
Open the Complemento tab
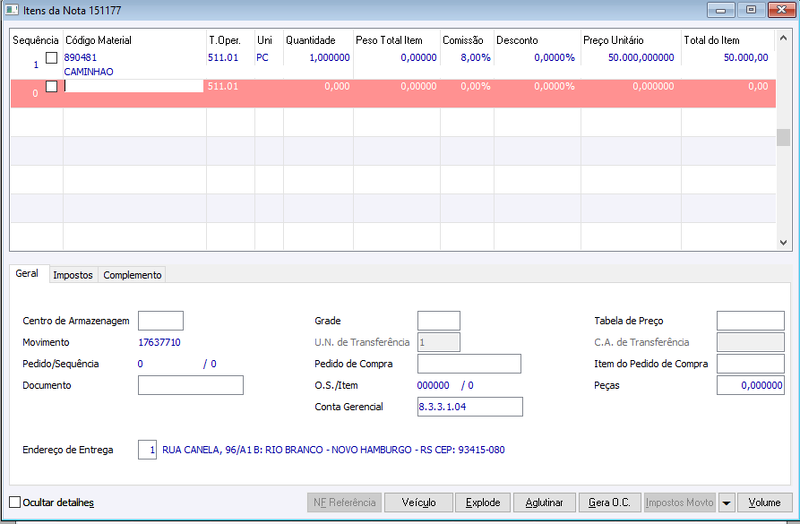tap(132, 275)
